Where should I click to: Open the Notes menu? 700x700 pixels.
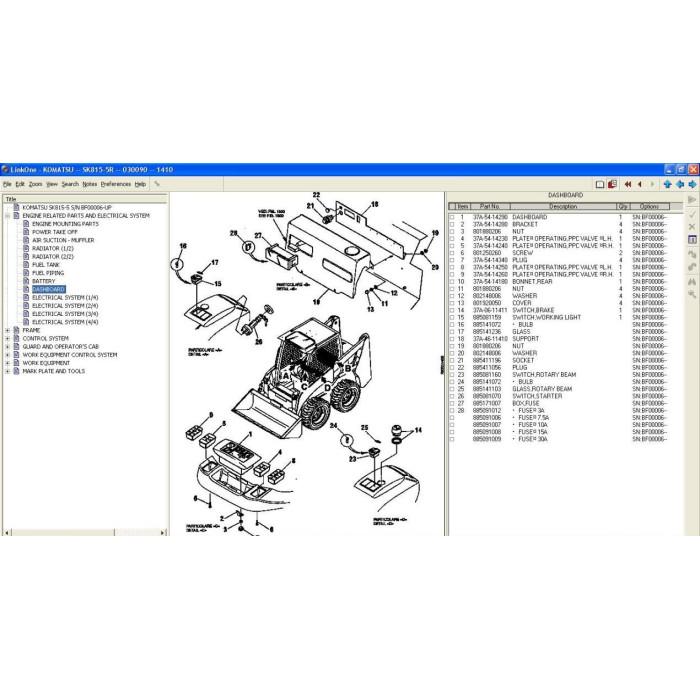90,184
